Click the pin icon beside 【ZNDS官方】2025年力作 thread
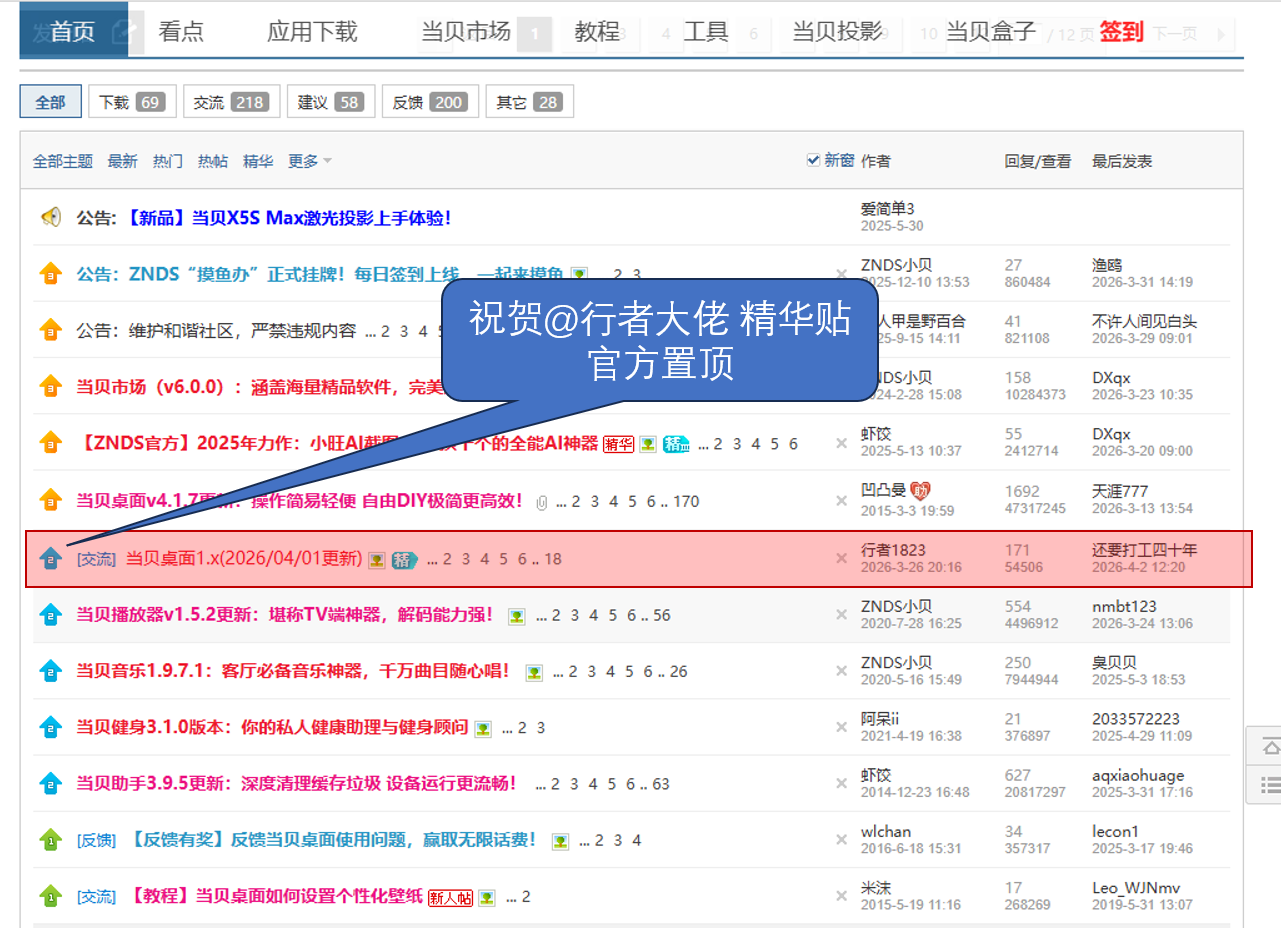This screenshot has width=1281, height=928. tap(50, 443)
